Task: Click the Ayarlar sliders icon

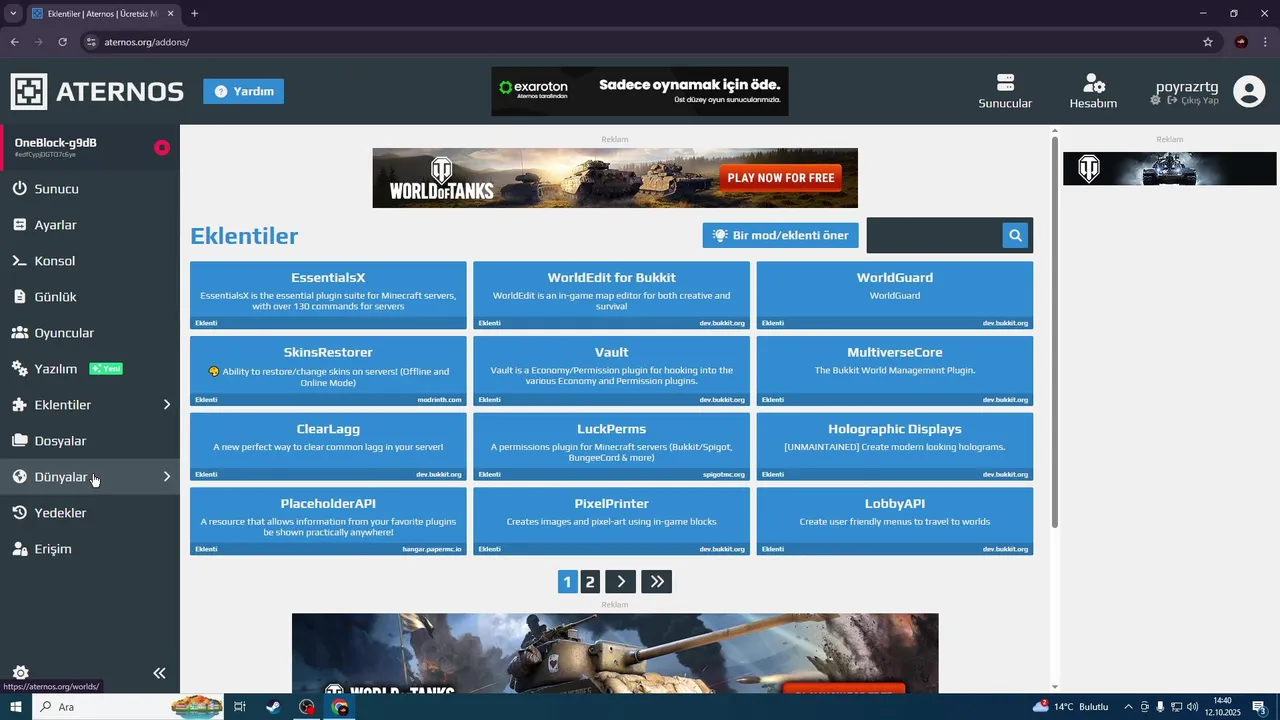Action: 19,225
